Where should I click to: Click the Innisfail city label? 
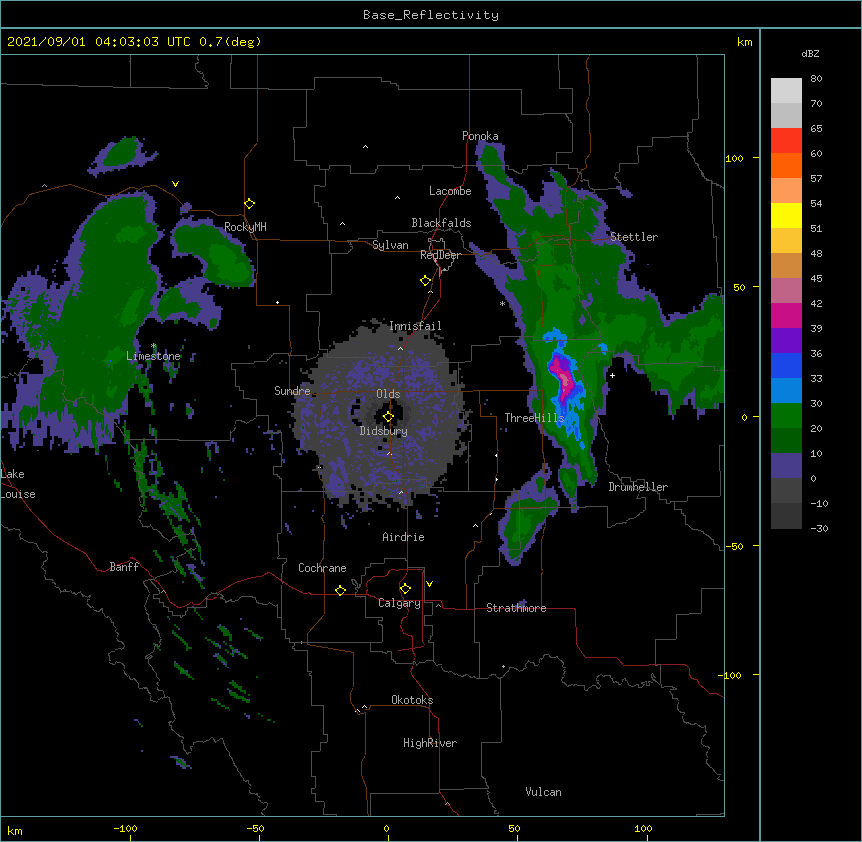point(415,326)
